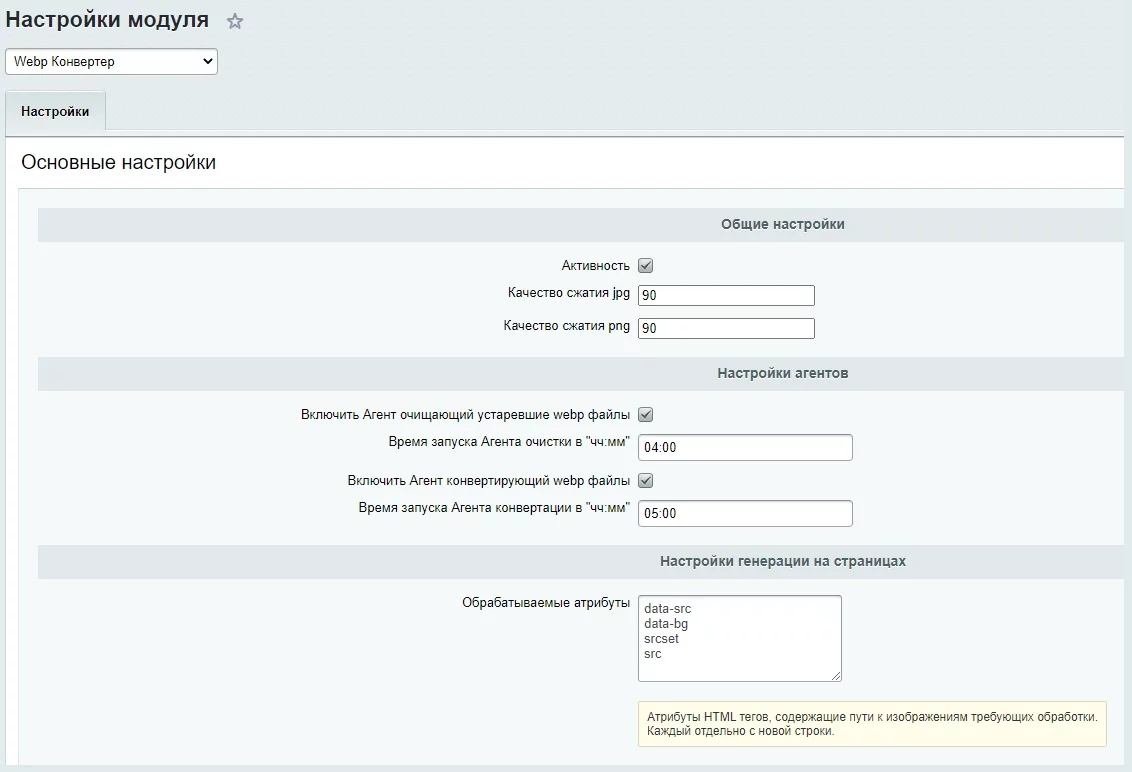Click inside the processed attributes textarea
Image resolution: width=1132 pixels, height=772 pixels.
[x=739, y=638]
